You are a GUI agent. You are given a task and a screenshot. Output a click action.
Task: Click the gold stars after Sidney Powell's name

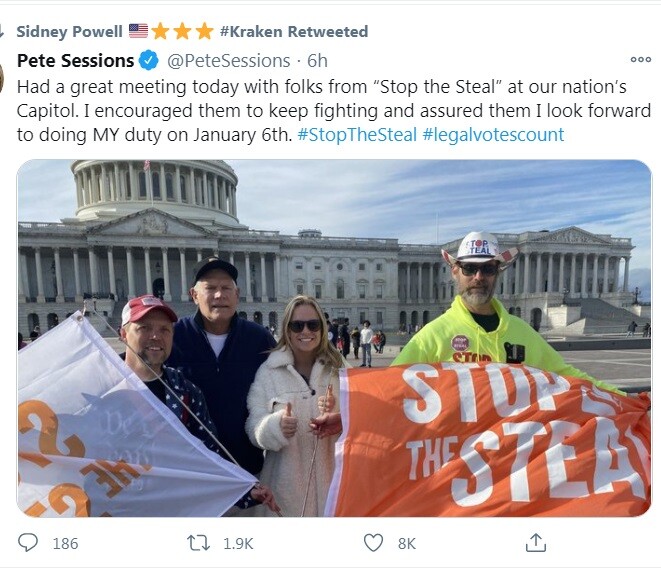(x=182, y=31)
